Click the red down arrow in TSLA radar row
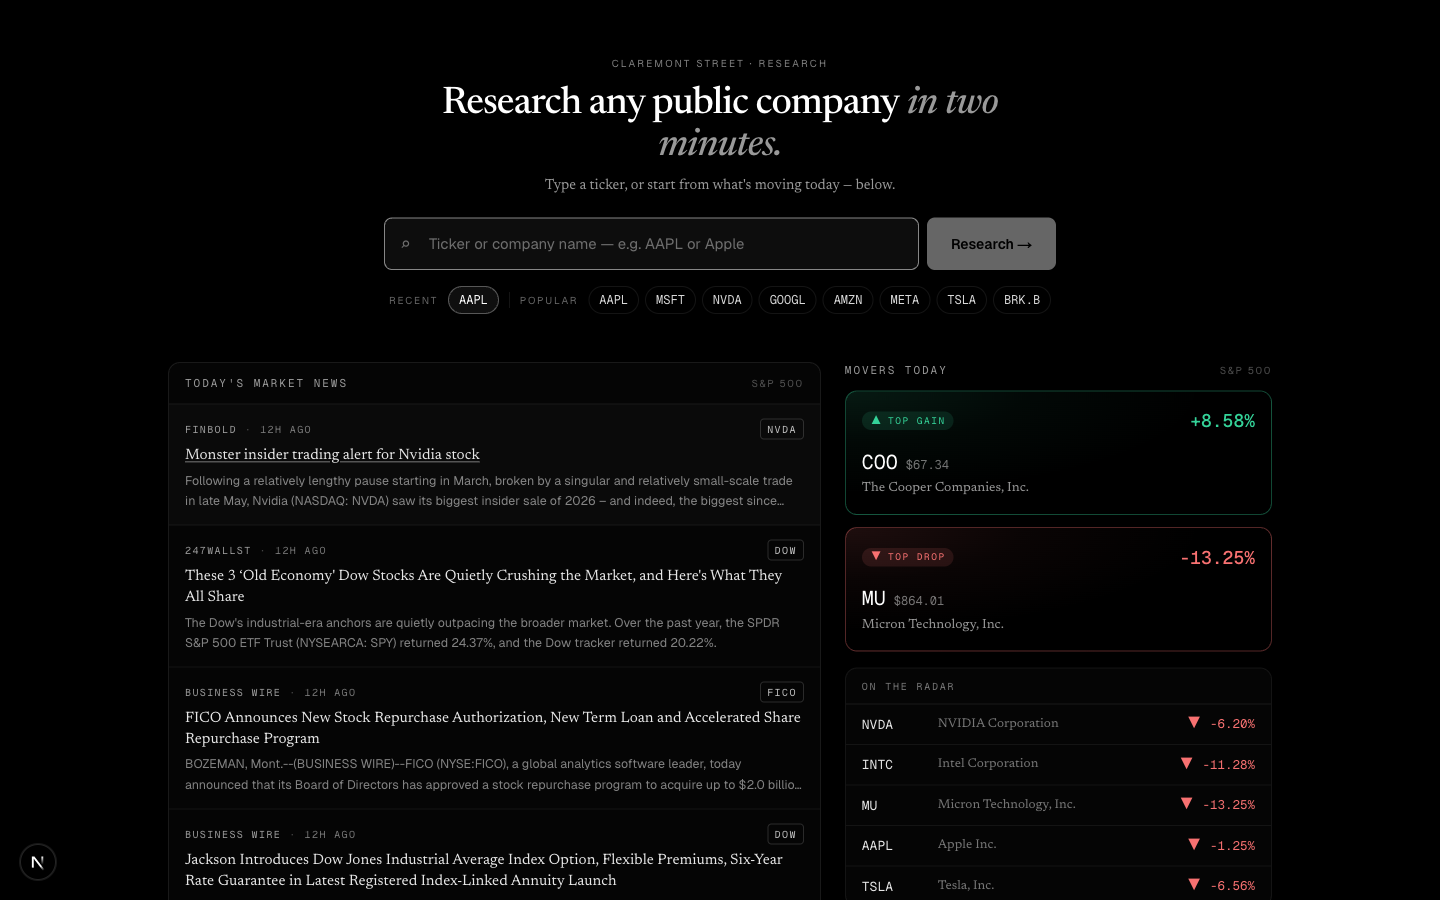Image resolution: width=1440 pixels, height=900 pixels. tap(1194, 884)
